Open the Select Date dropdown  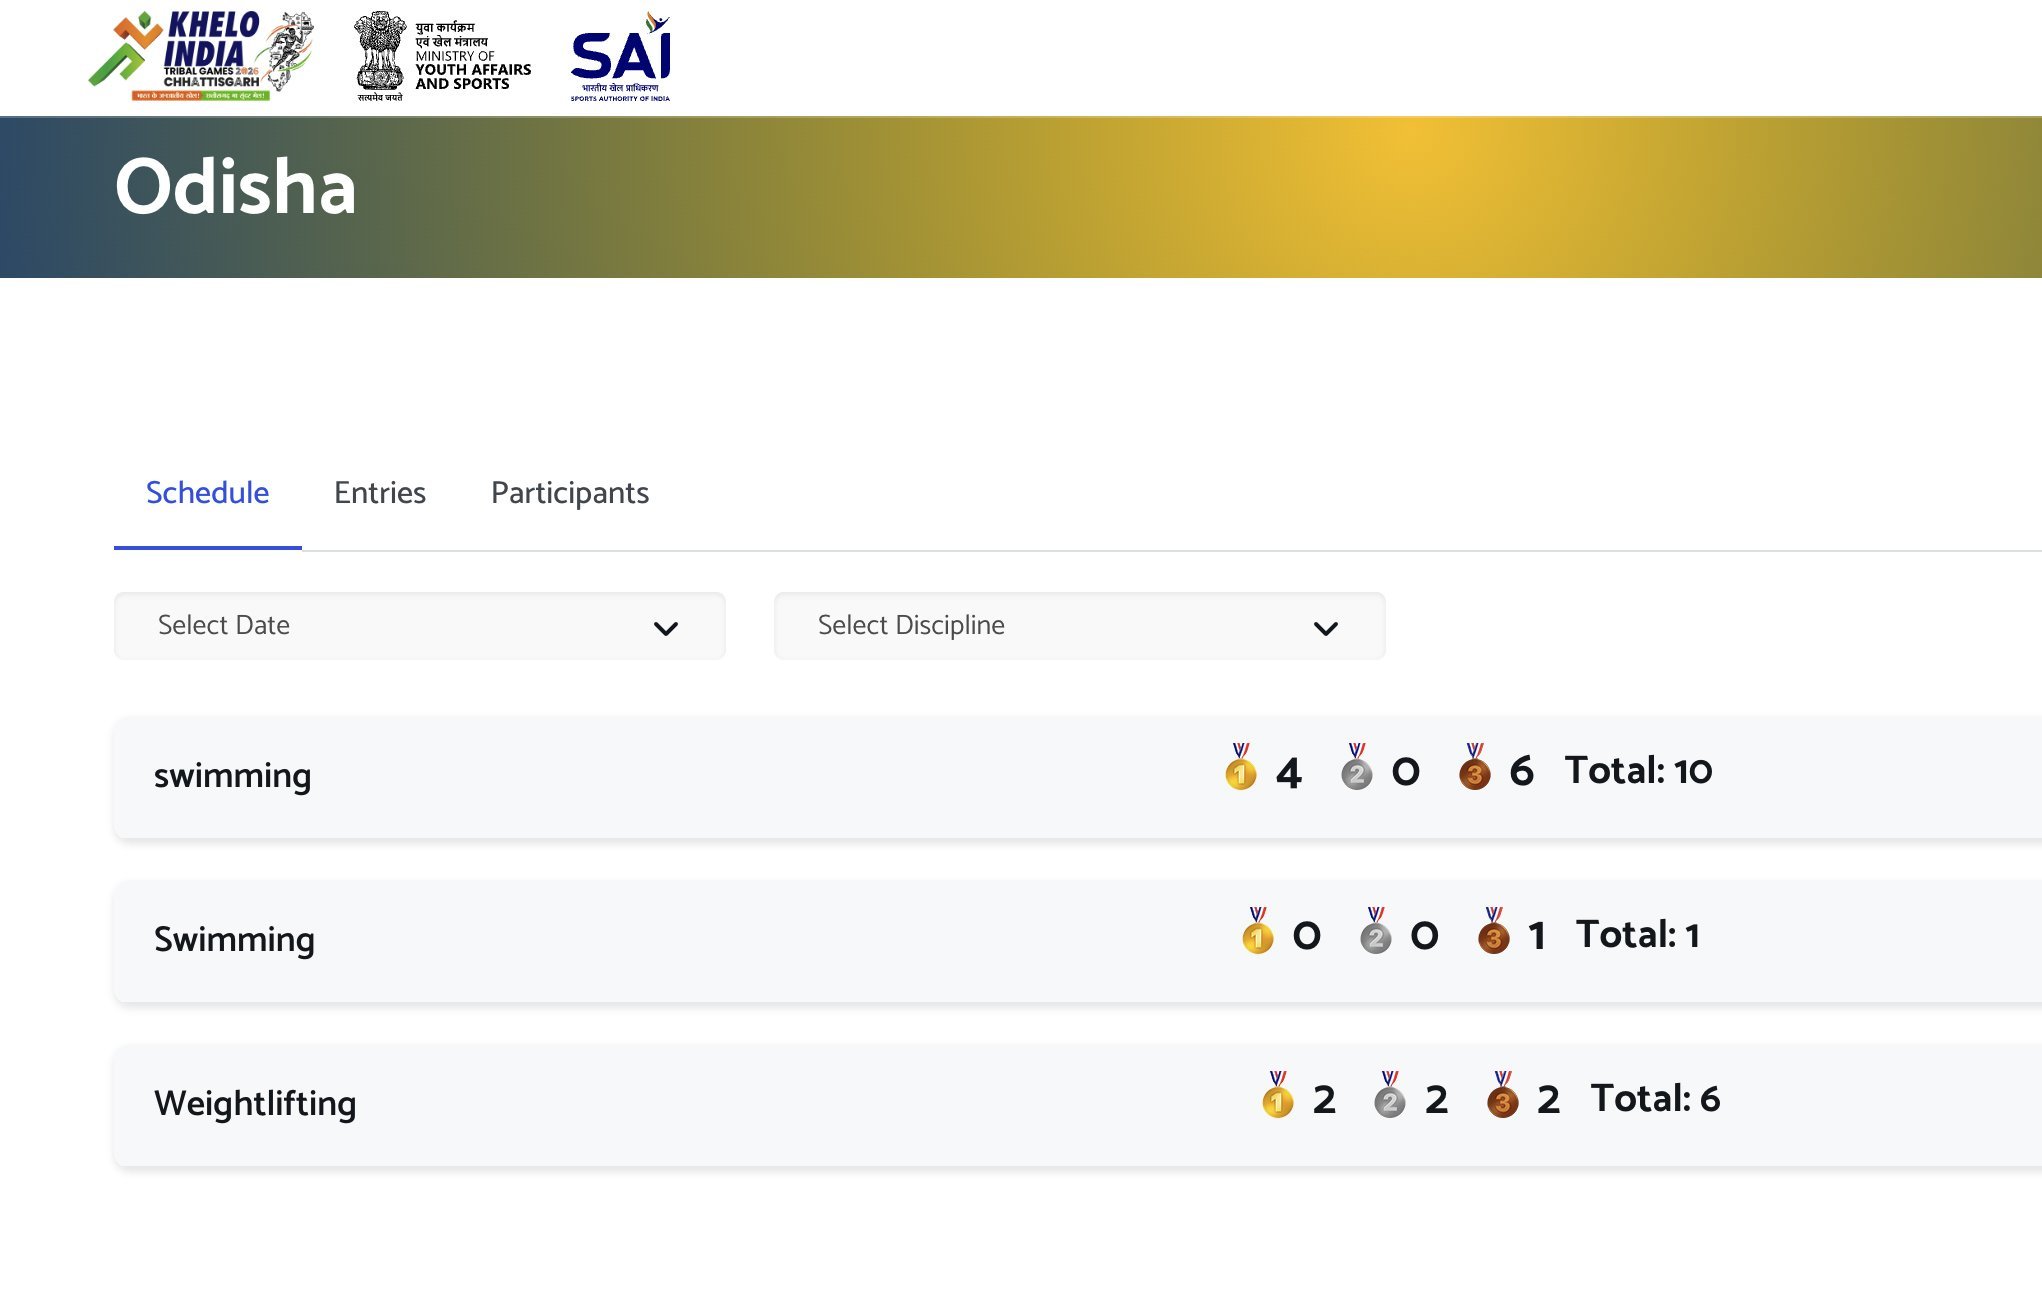click(419, 626)
